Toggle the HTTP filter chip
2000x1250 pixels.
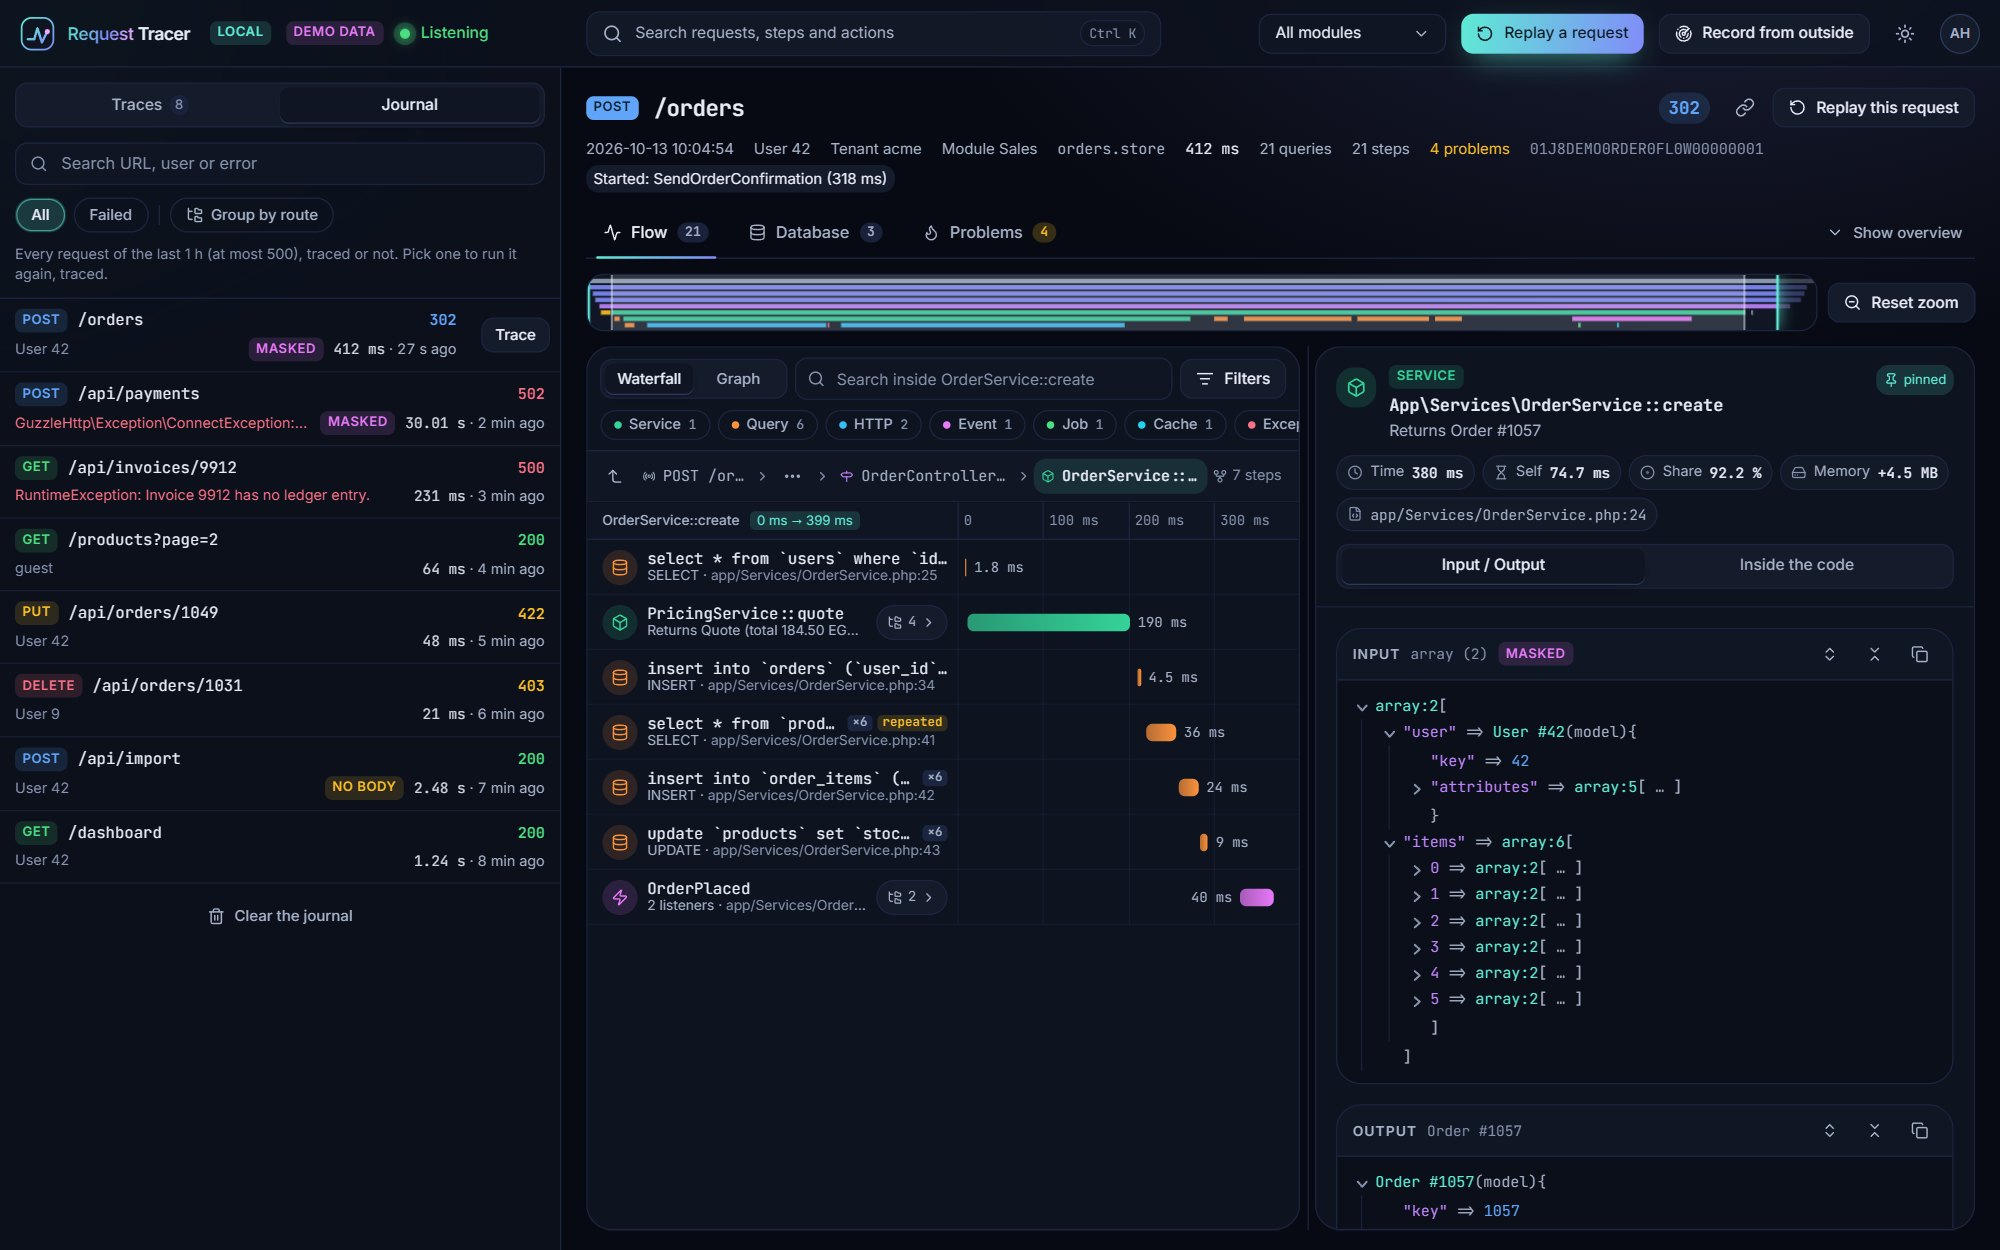[x=873, y=424]
